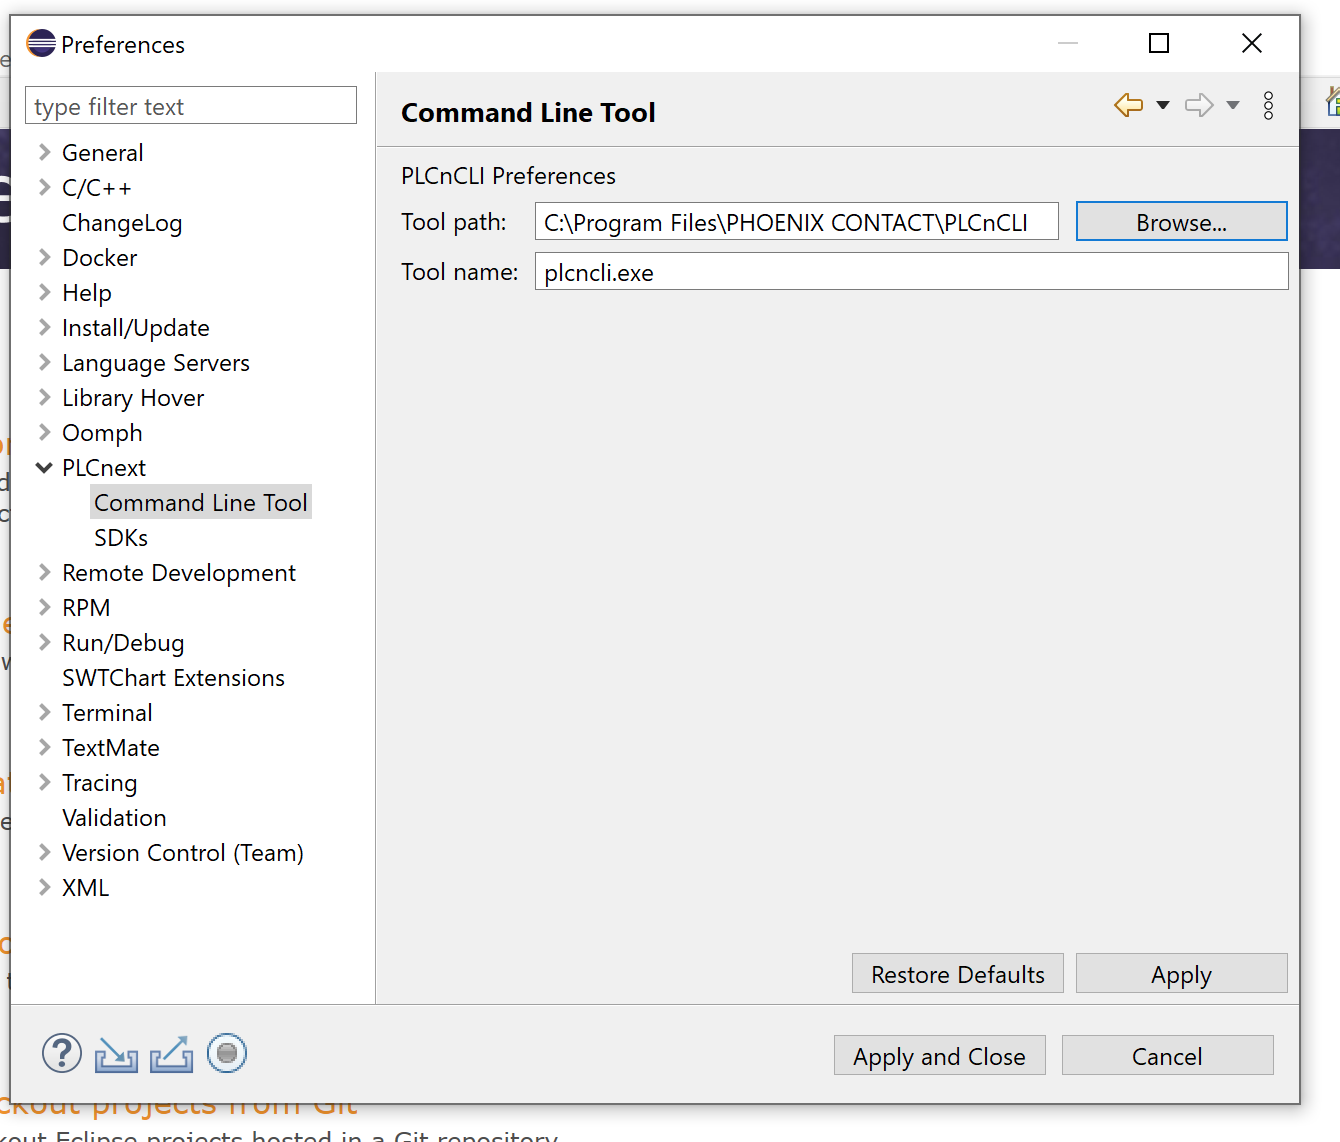Maximize the Preferences dialog
This screenshot has width=1340, height=1142.
(x=1159, y=43)
